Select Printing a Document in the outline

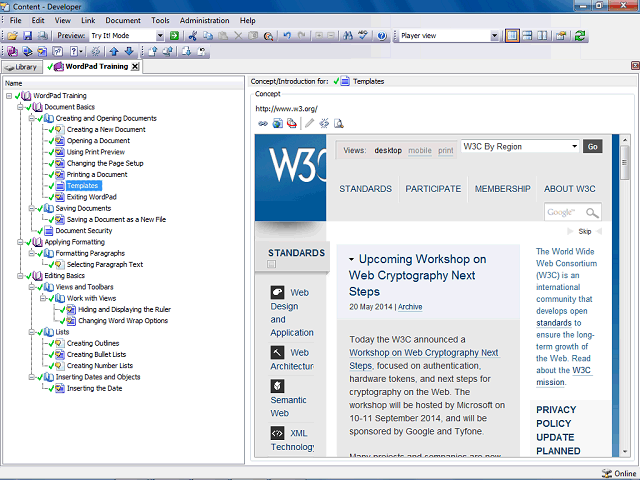[97, 175]
